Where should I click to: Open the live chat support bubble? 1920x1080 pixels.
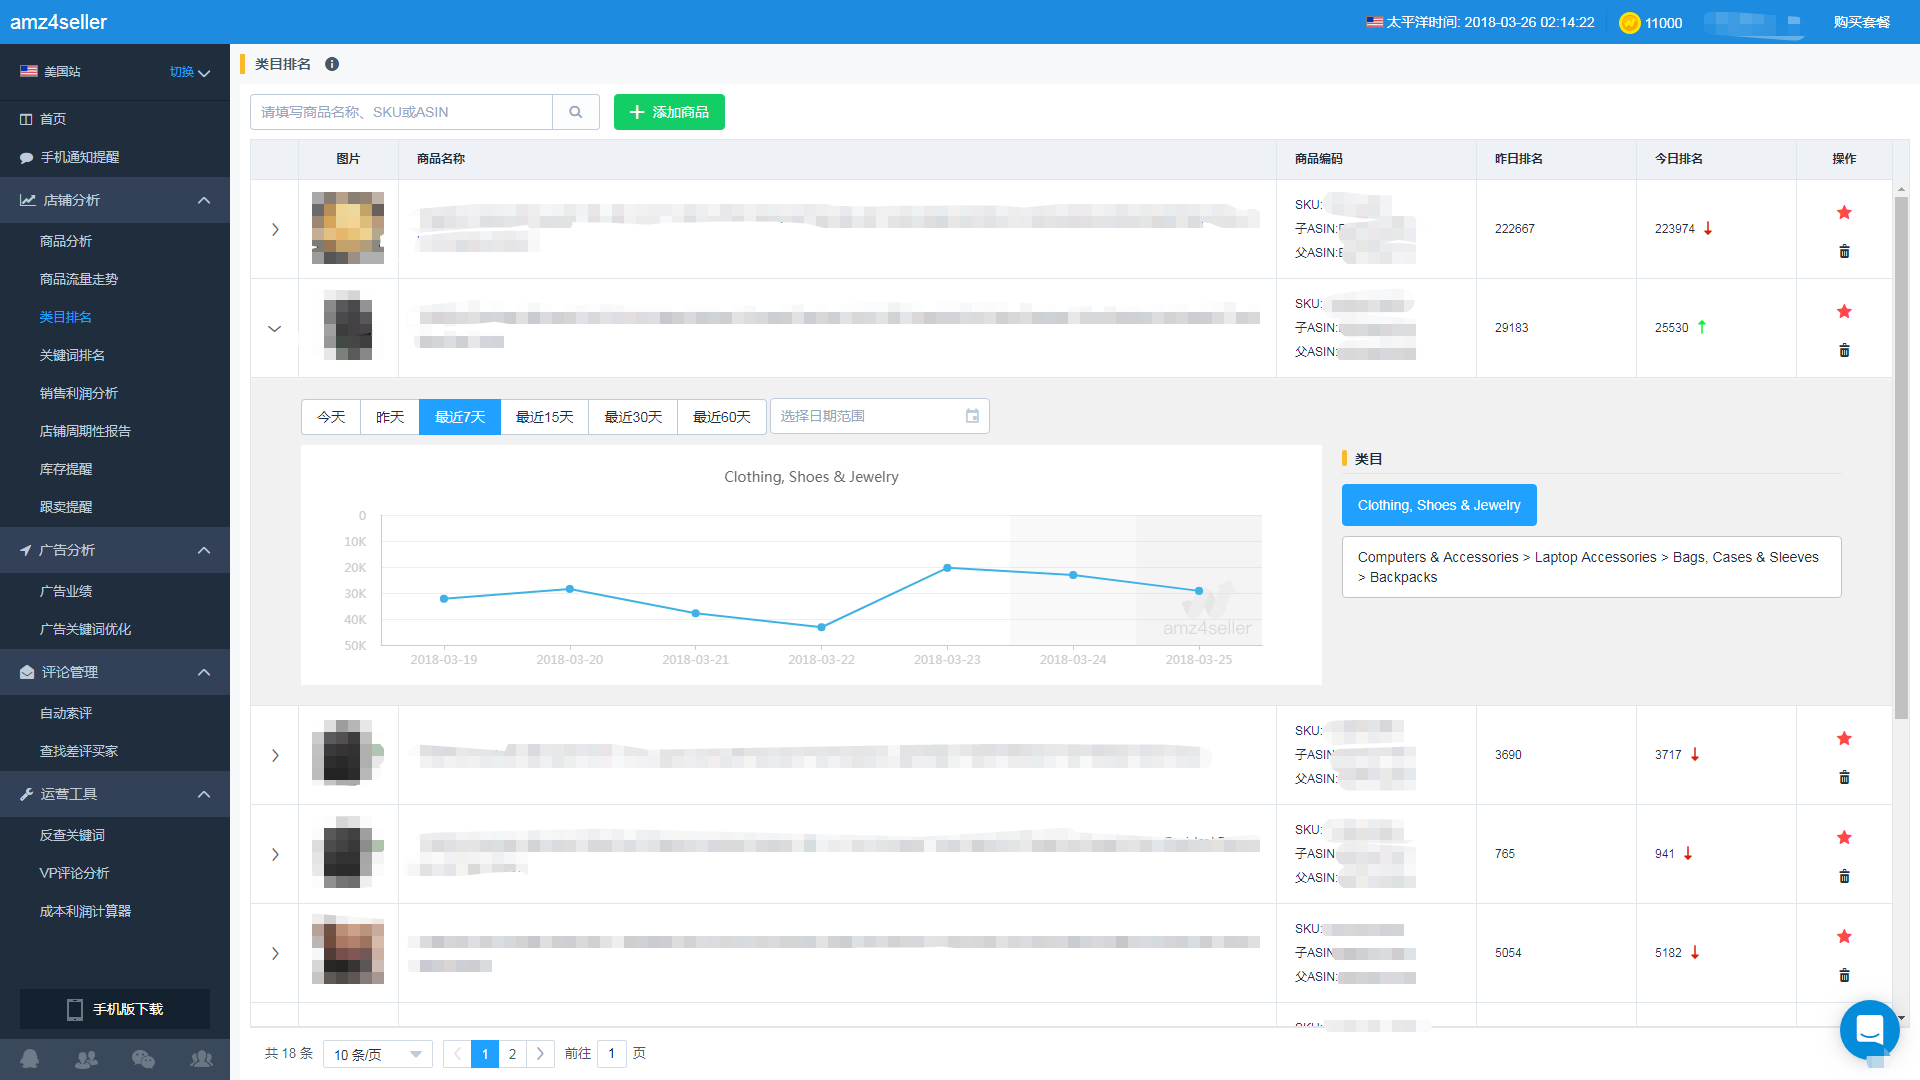1869,1029
